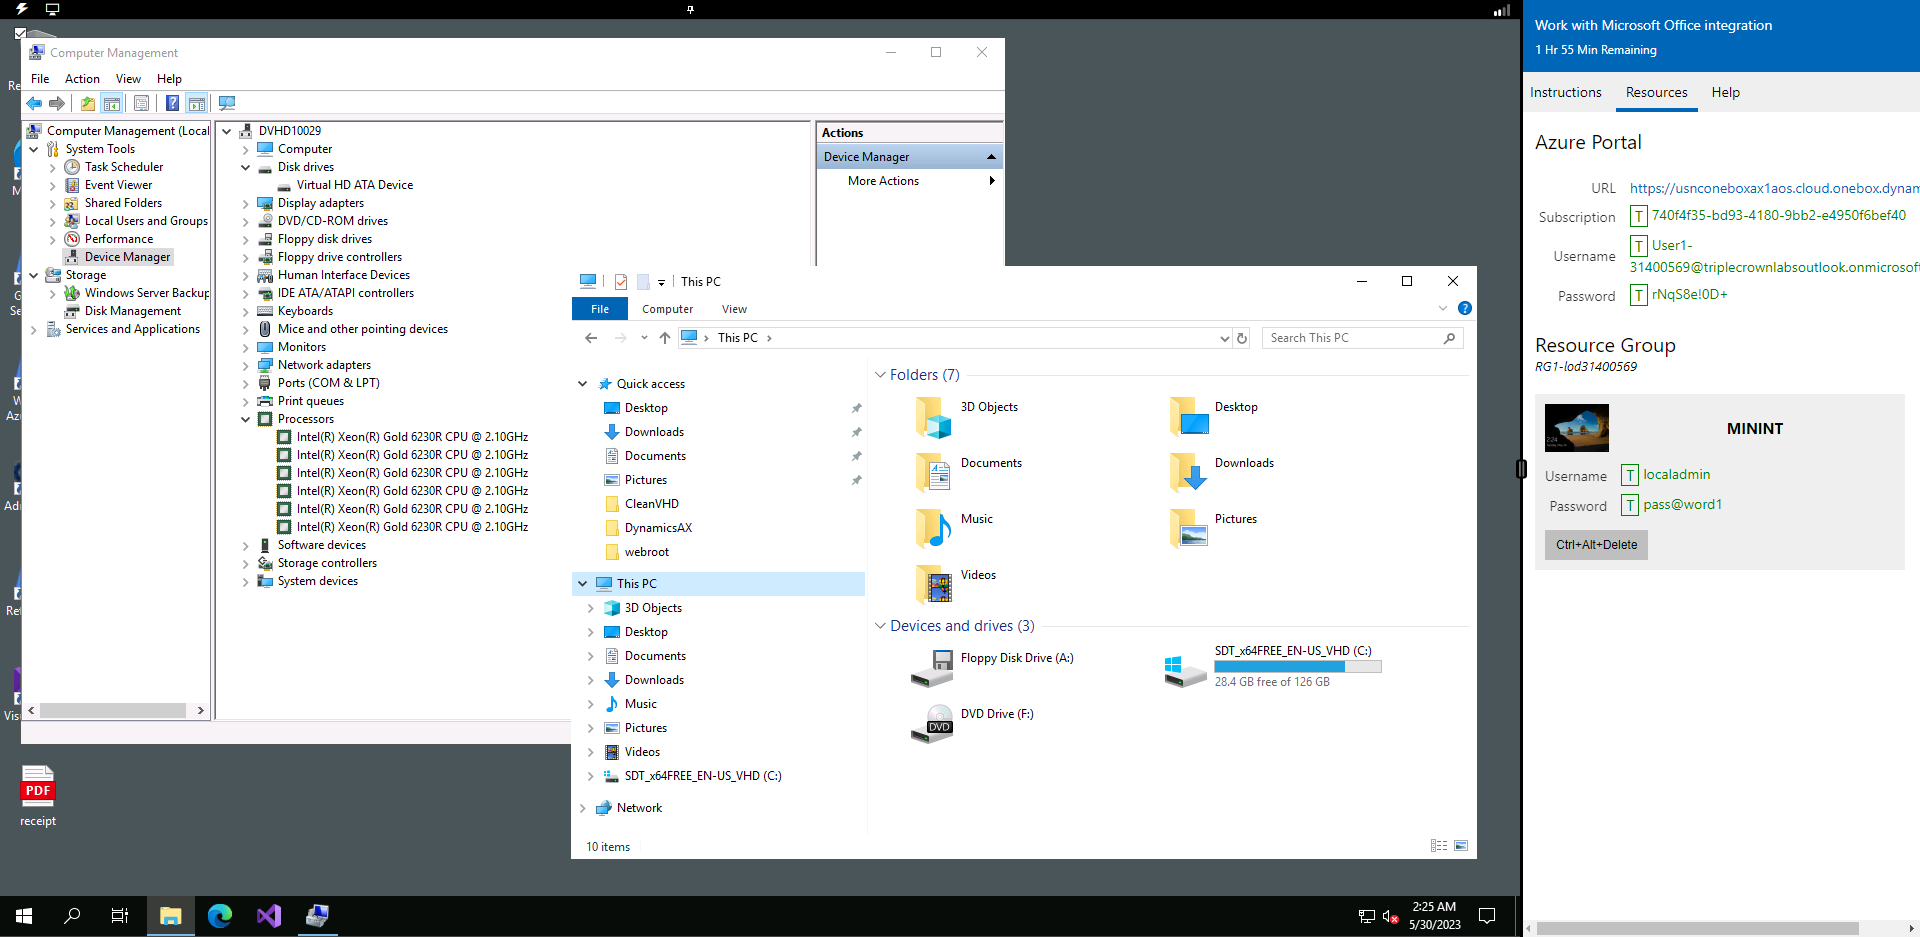Open Properties toolbar icon in Computer Management
The height and width of the screenshot is (937, 1920).
142,103
